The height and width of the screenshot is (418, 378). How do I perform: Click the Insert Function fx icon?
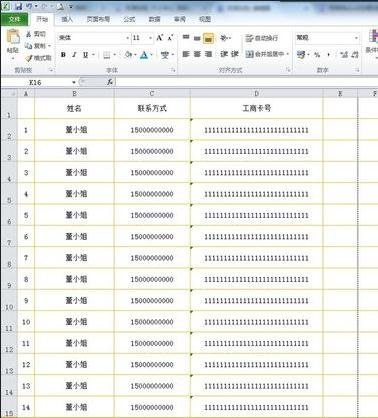110,82
